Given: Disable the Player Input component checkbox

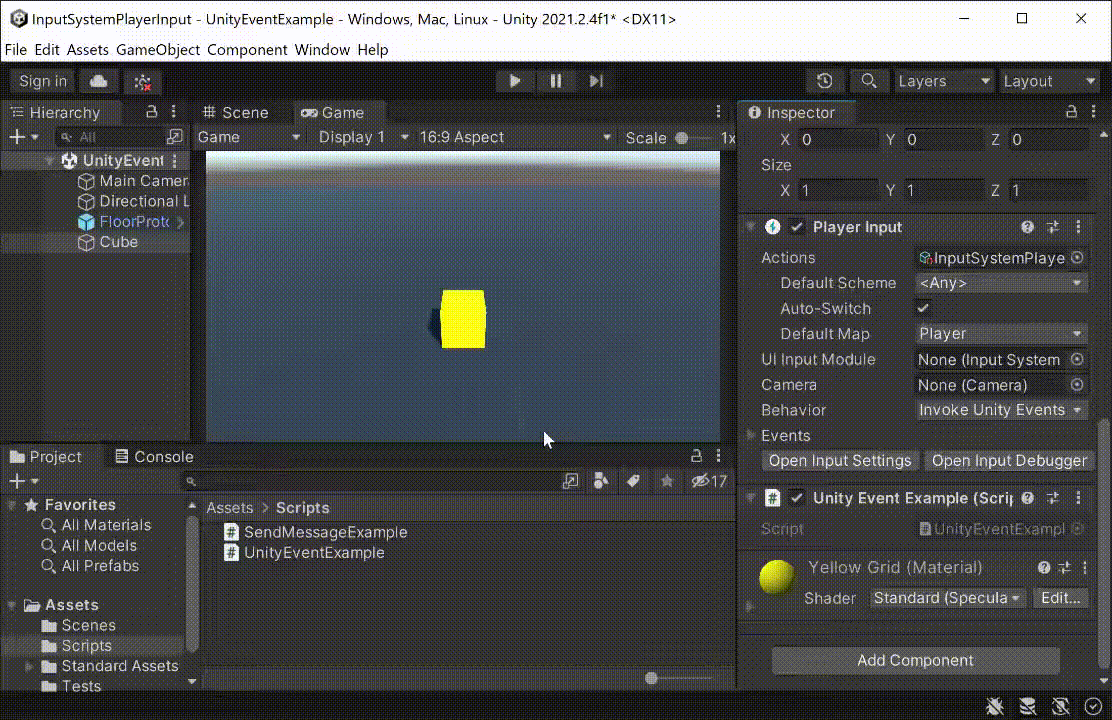Looking at the screenshot, I should pyautogui.click(x=797, y=227).
